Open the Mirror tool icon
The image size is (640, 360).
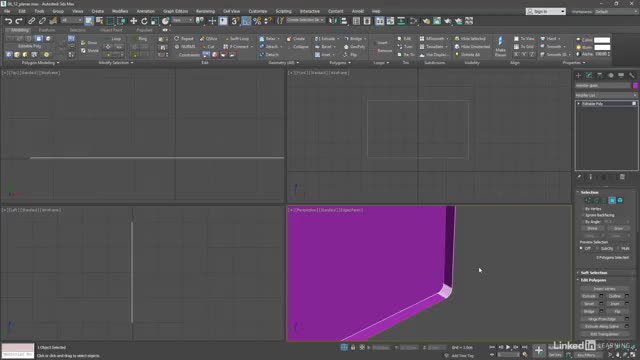coord(333,21)
